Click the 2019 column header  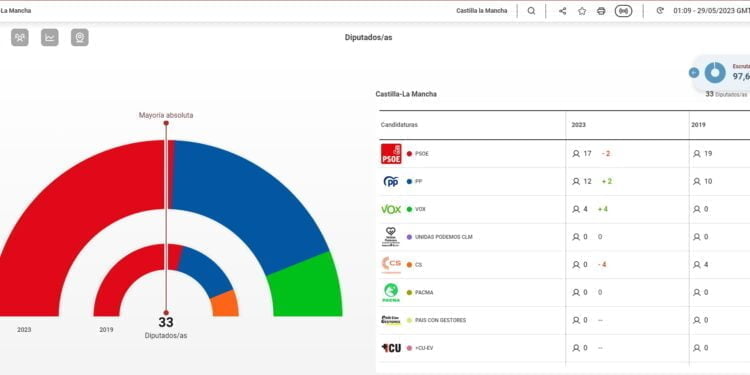(x=698, y=125)
